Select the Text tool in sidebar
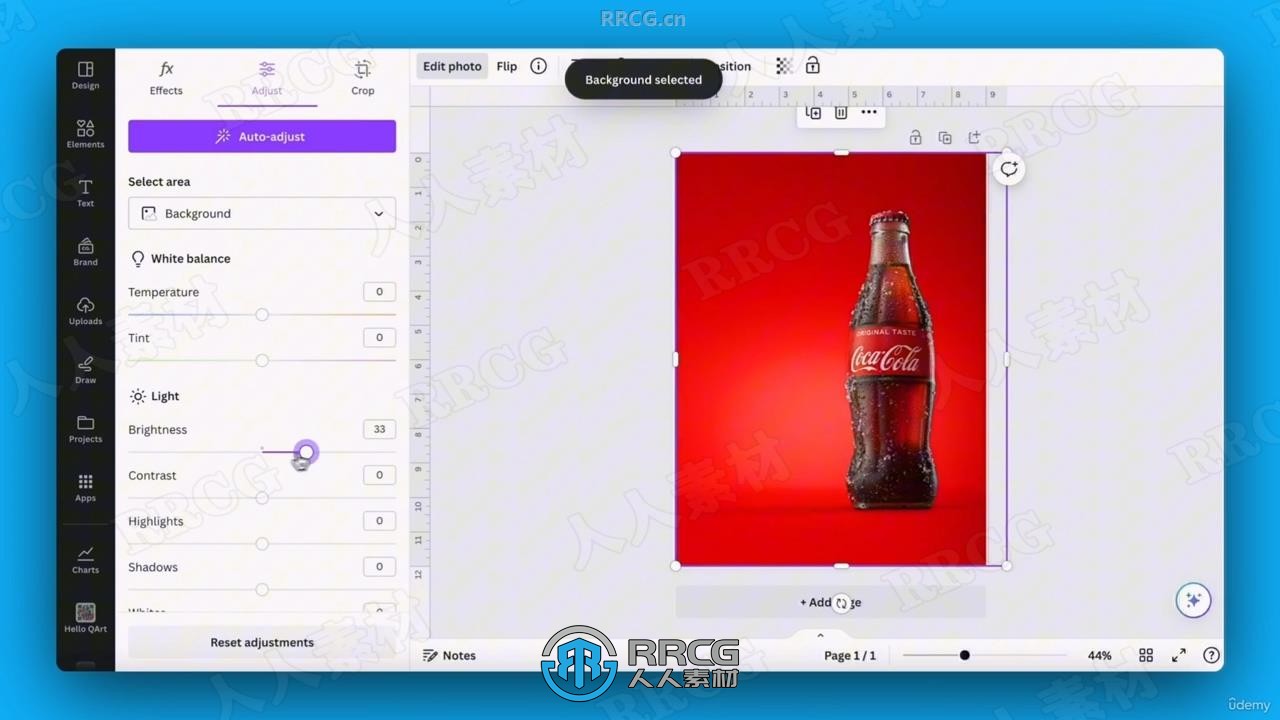Image resolution: width=1280 pixels, height=720 pixels. coord(85,193)
